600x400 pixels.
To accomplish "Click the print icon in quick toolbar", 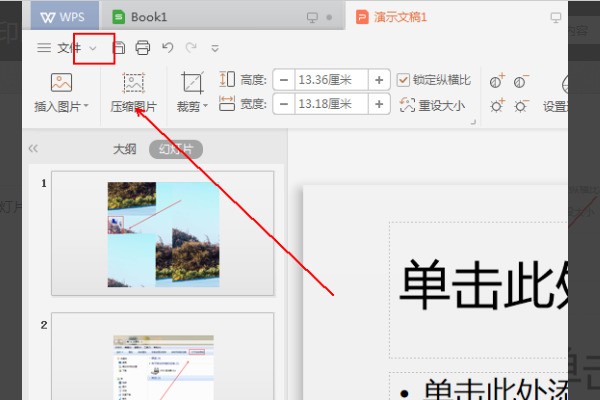I will [x=143, y=48].
